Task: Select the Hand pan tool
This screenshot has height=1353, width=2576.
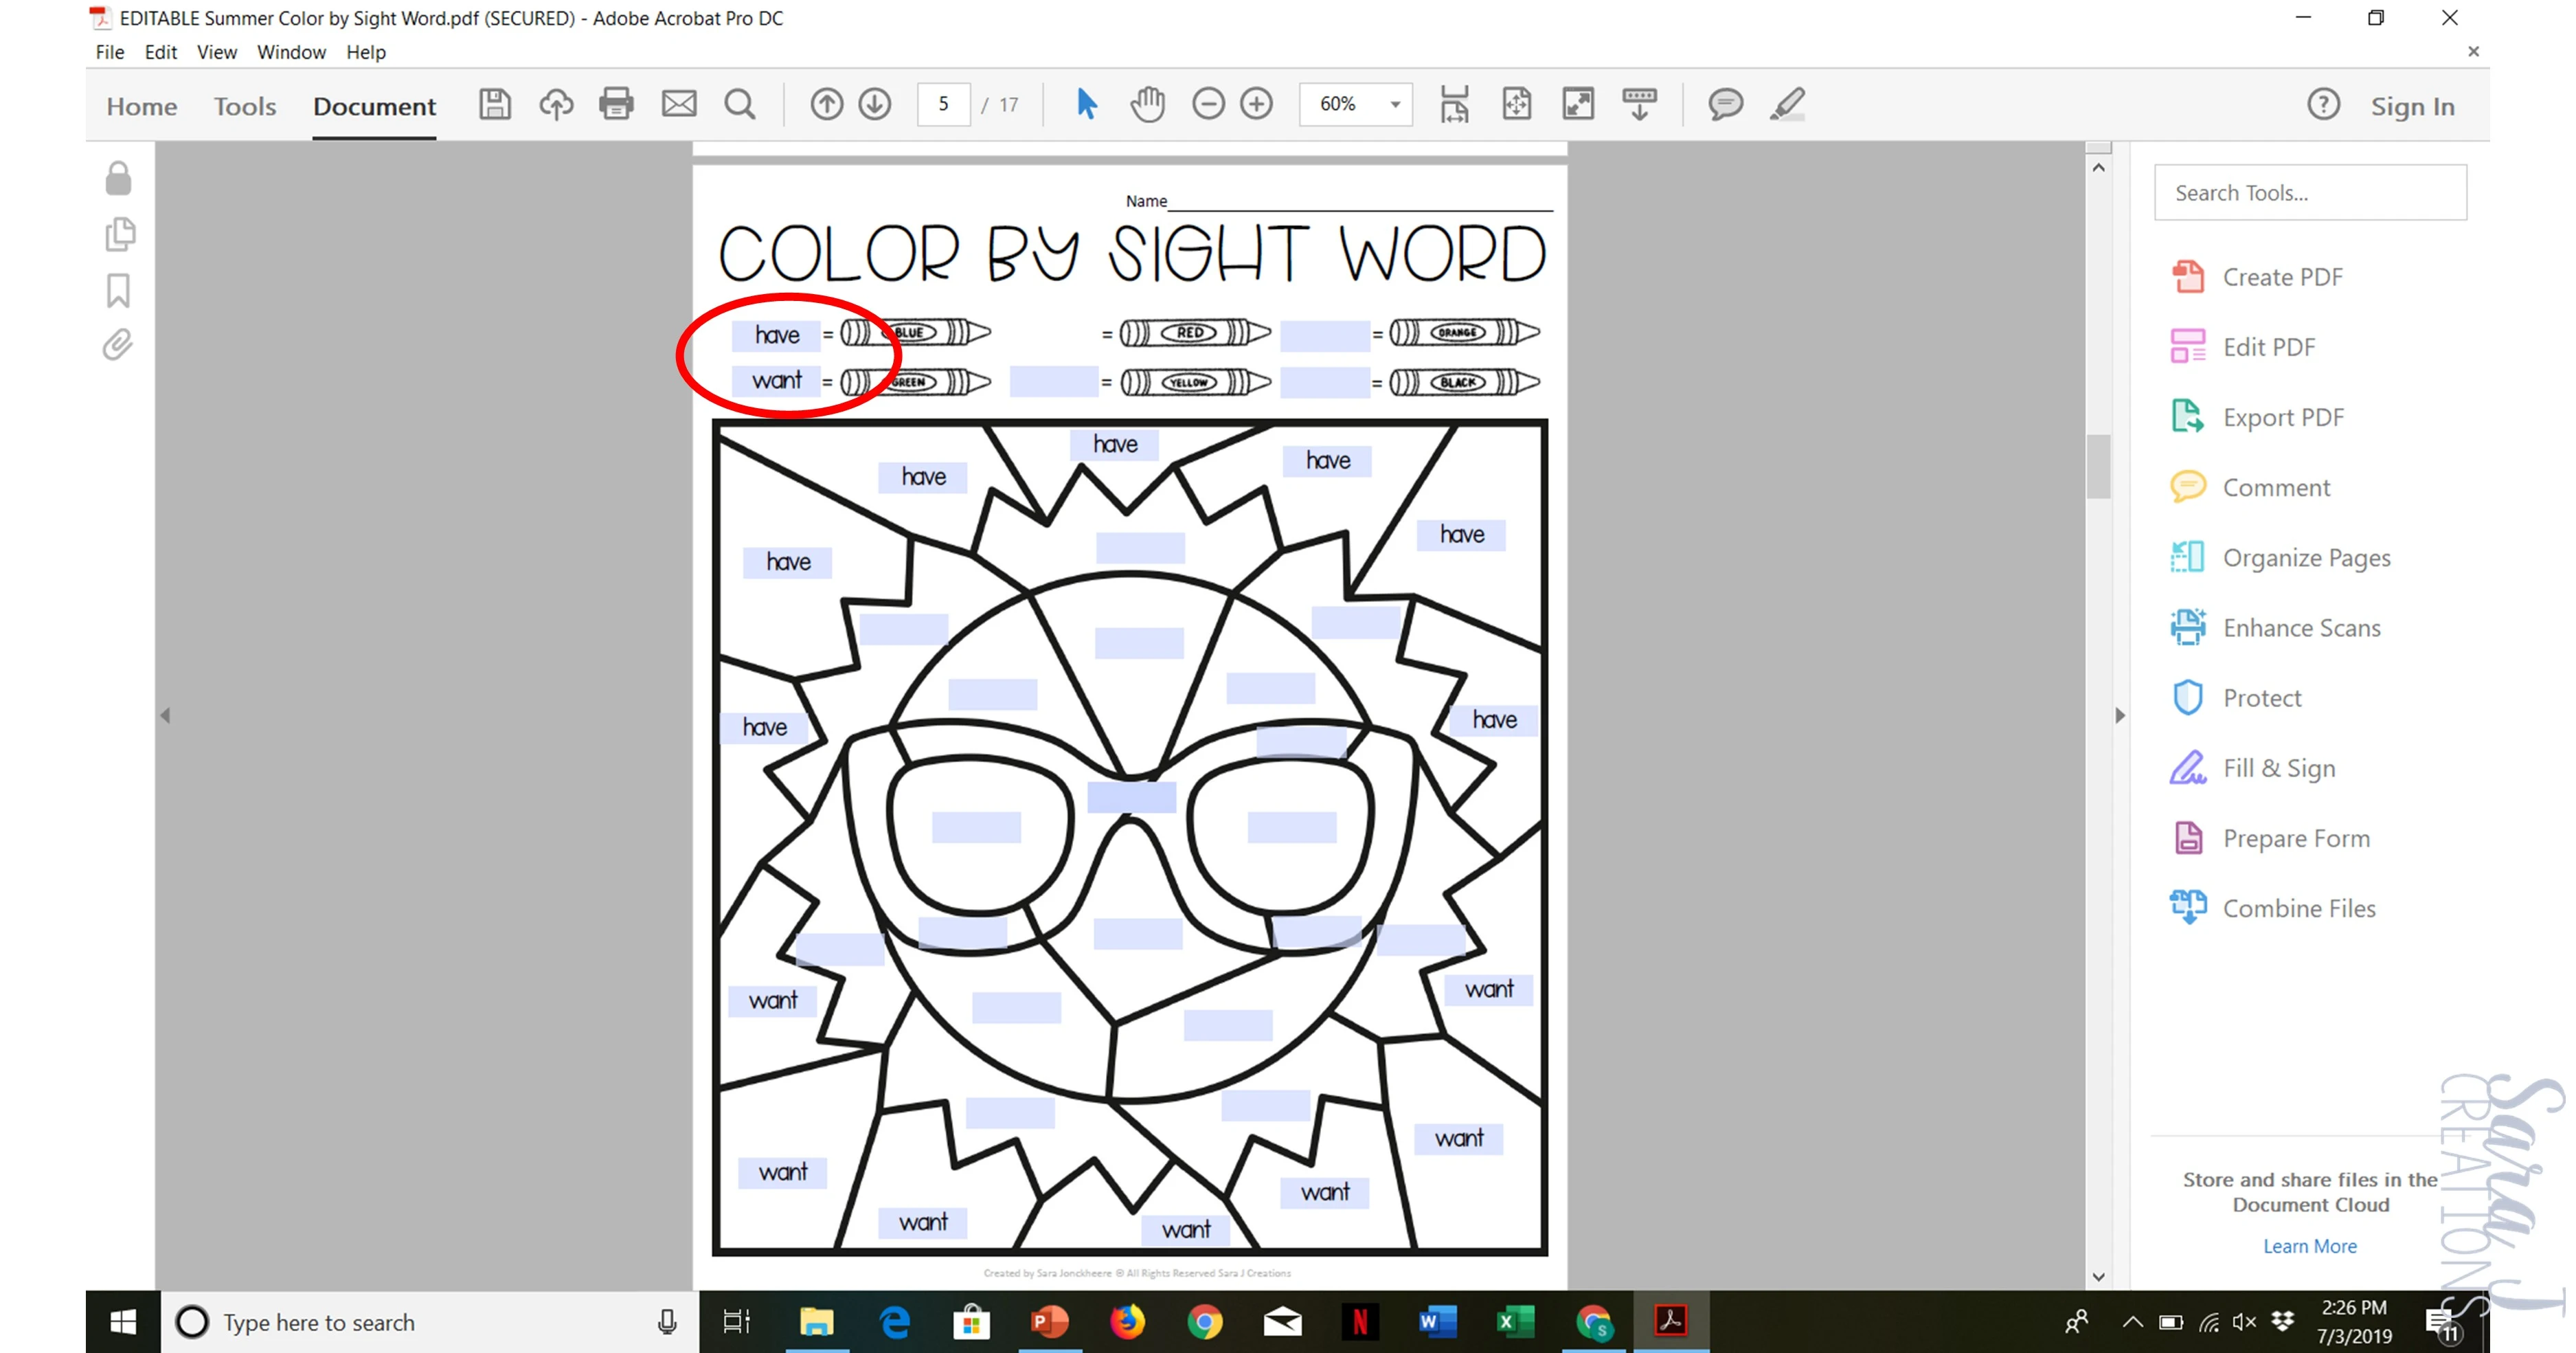Action: (x=1147, y=104)
